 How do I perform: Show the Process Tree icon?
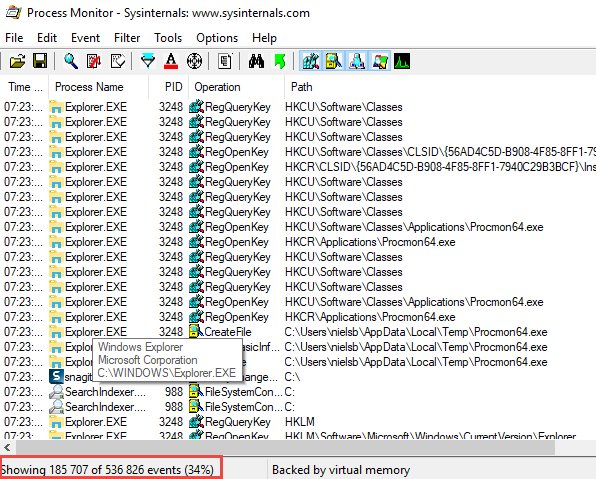225,61
